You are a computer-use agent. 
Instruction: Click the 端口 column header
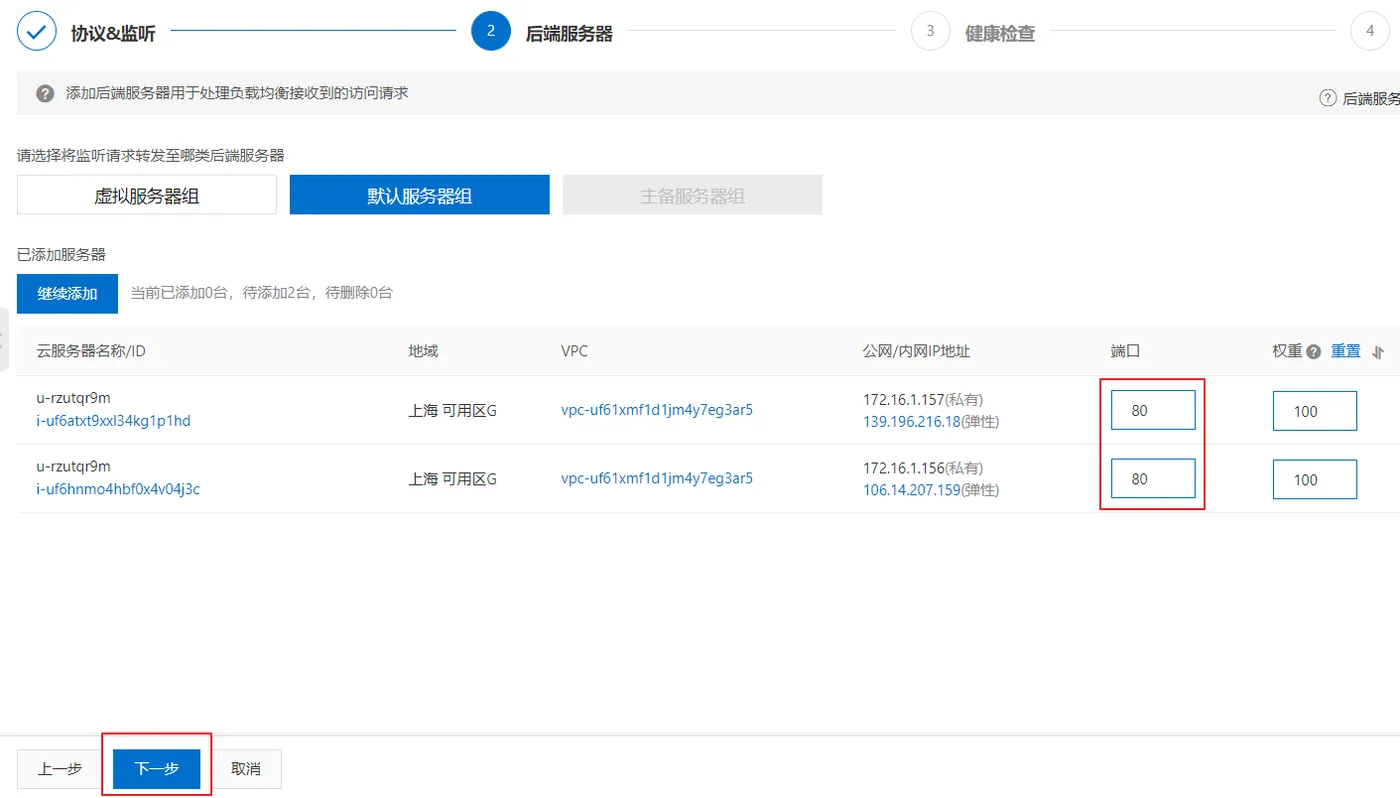pos(1125,351)
